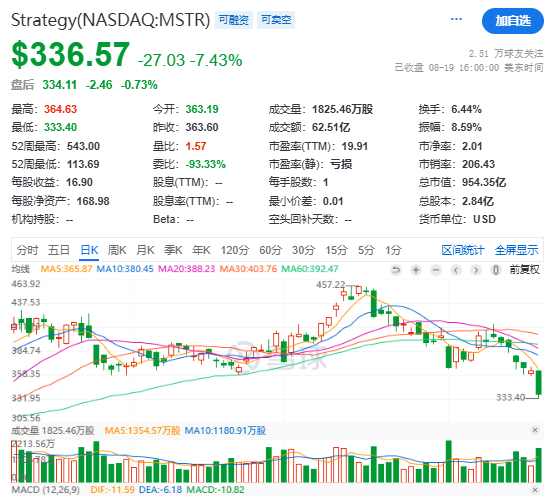558x496 pixels.
Task: Click the volume MA5:1354.57万股 label
Action: (x=142, y=431)
